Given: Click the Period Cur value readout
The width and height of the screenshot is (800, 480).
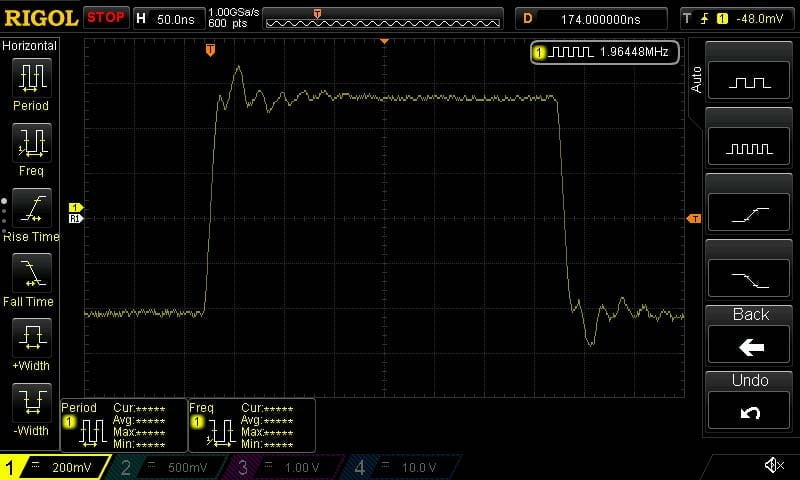Looking at the screenshot, I should (x=139, y=408).
